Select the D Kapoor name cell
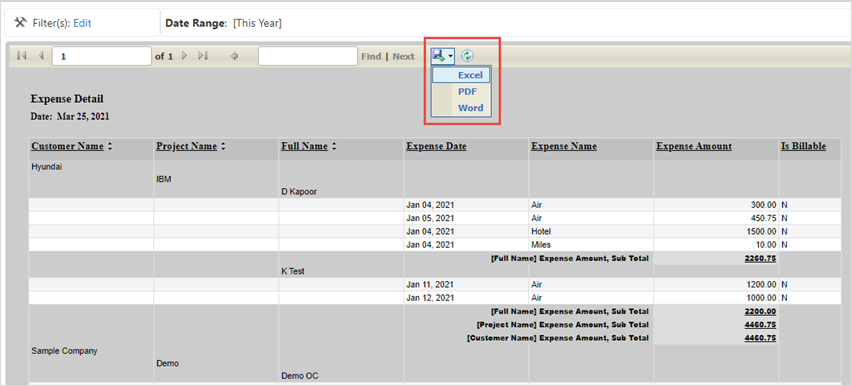 coord(299,191)
